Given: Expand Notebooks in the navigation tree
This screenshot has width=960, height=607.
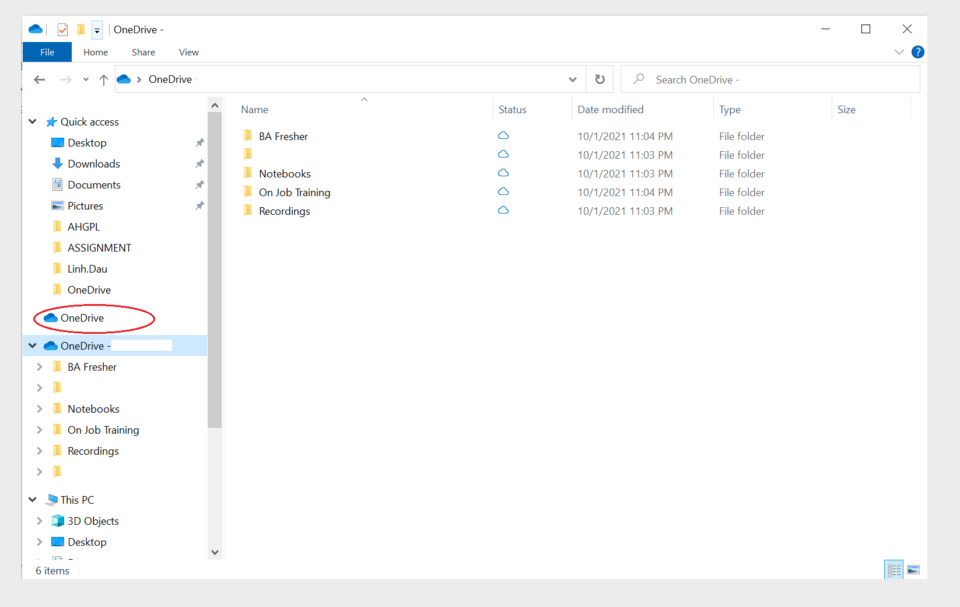Looking at the screenshot, I should (40, 409).
